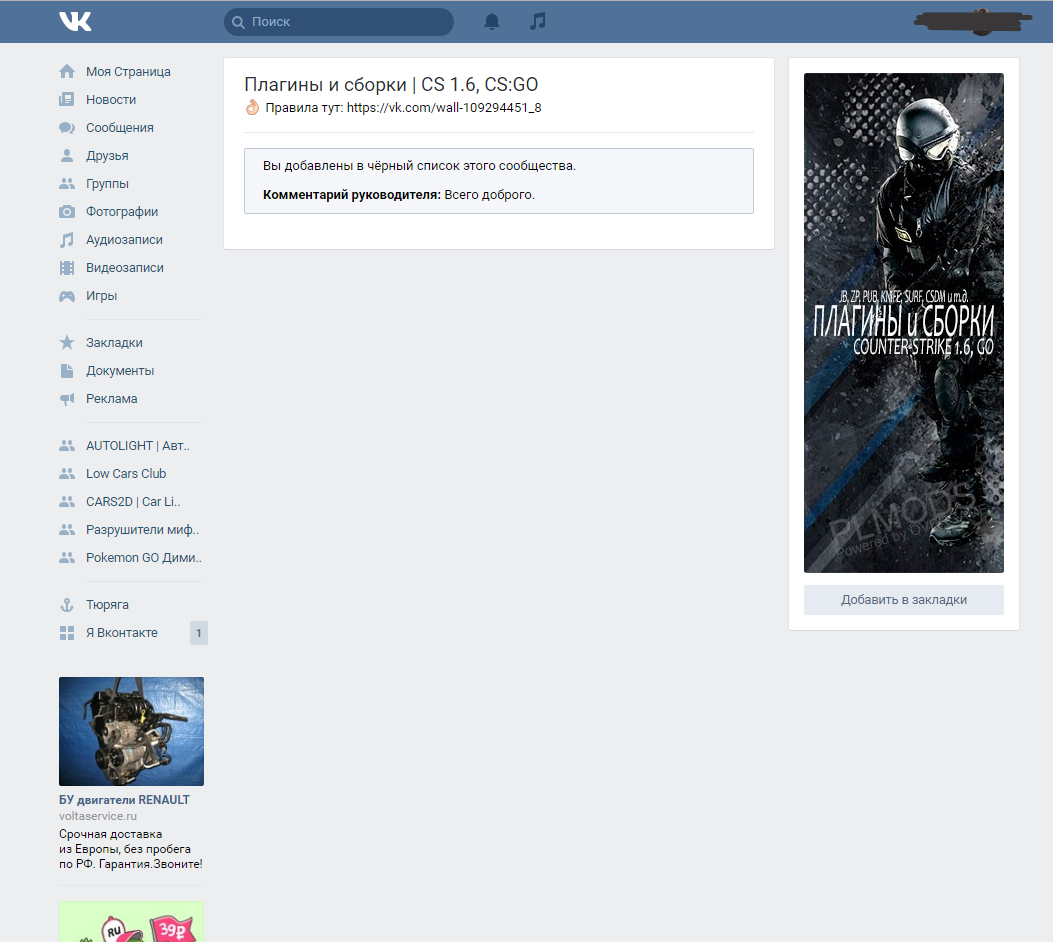The width and height of the screenshot is (1053, 942).
Task: Click the people icon beside Группы
Action: [66, 183]
